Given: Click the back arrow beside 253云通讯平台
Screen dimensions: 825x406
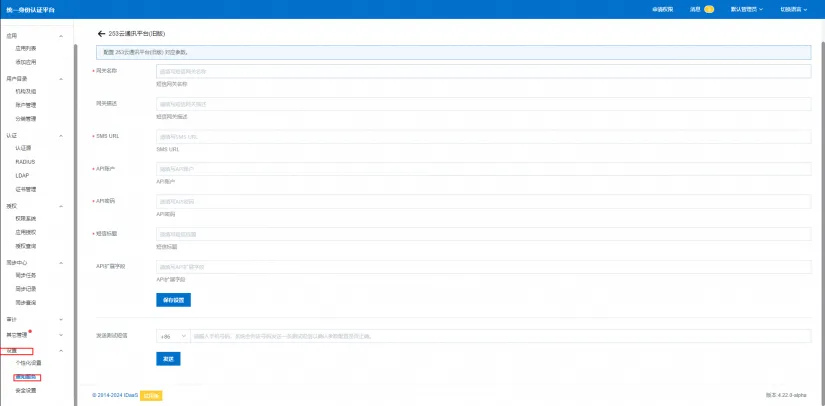Looking at the screenshot, I should point(101,34).
